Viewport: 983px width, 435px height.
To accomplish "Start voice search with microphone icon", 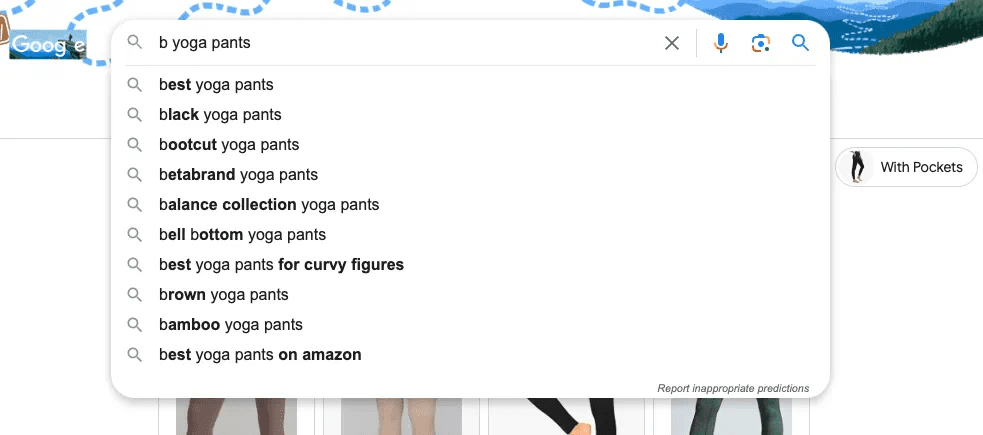I will pos(721,43).
